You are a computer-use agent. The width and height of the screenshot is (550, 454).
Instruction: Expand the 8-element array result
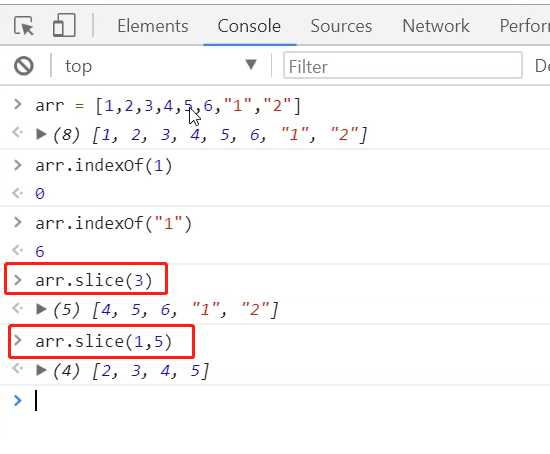[41, 134]
